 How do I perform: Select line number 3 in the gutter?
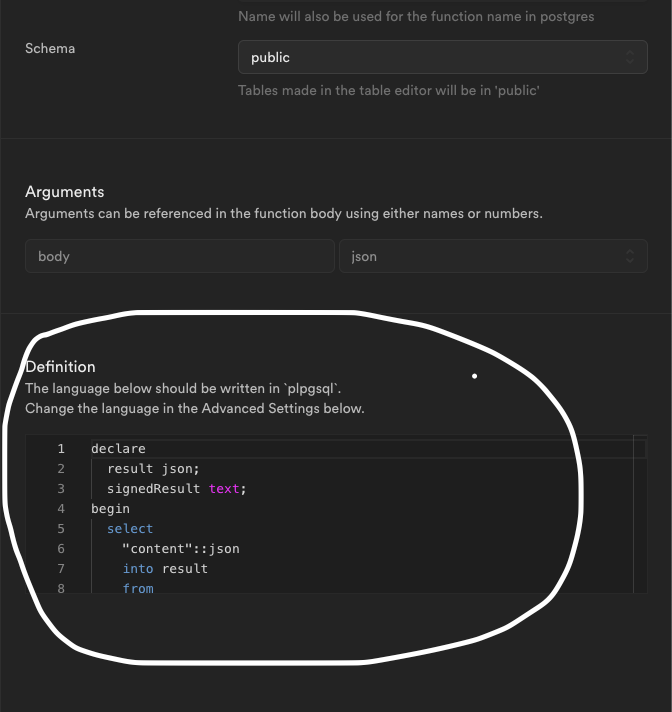coord(61,489)
